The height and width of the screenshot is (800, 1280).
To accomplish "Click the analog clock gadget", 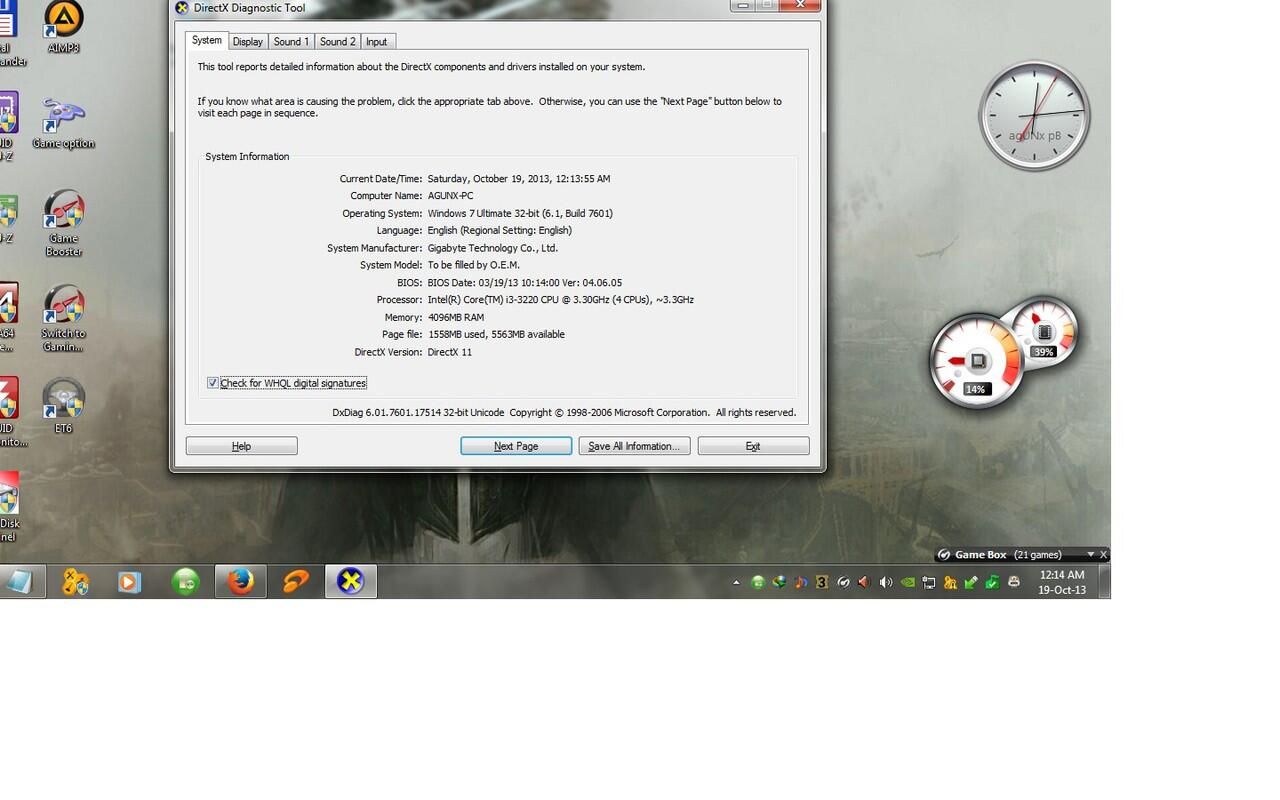I will pos(1034,115).
